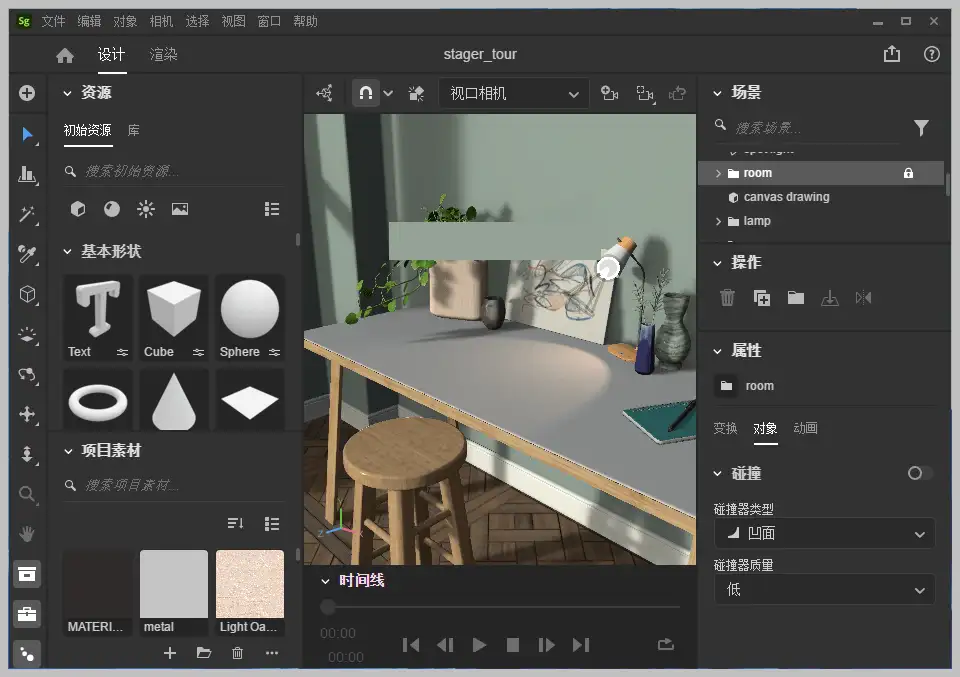Toggle snapping magnet in viewport toolbar
The width and height of the screenshot is (960, 677).
coord(365,92)
